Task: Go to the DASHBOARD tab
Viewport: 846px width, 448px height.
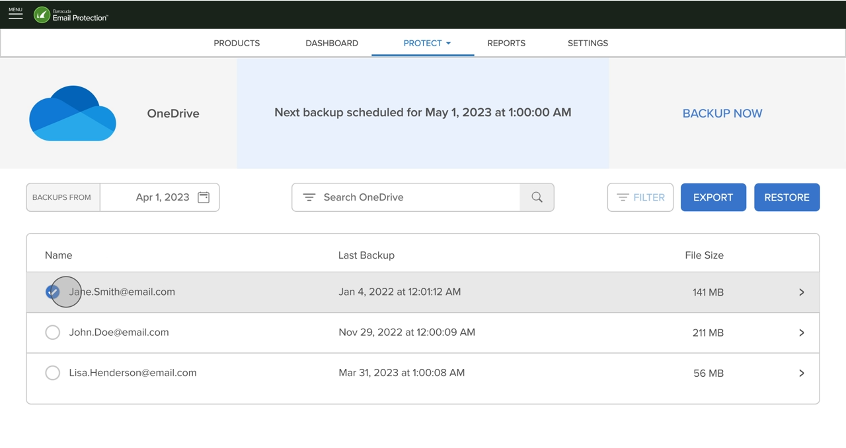Action: (x=331, y=43)
